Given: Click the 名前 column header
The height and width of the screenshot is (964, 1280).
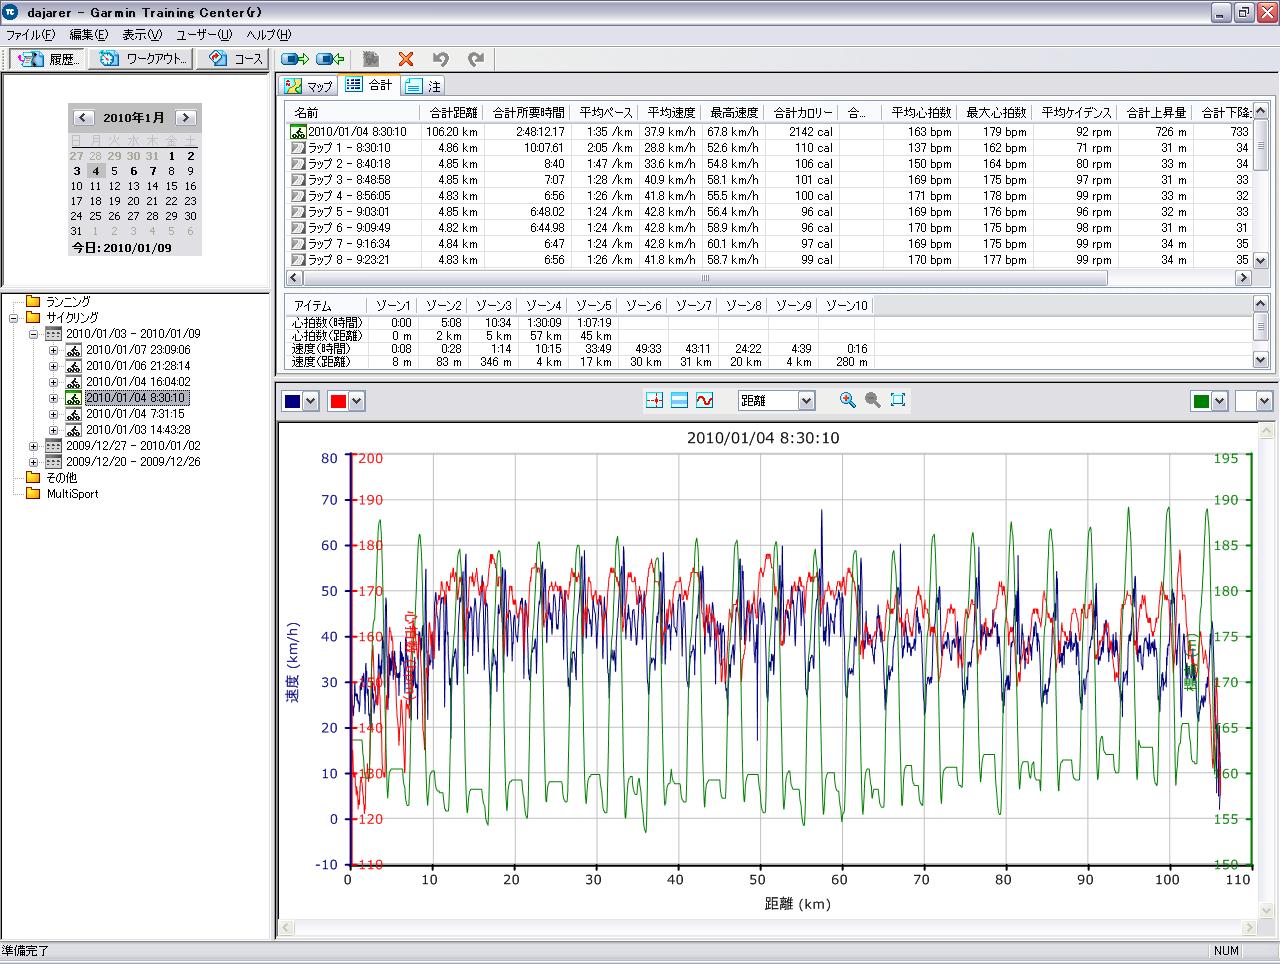Looking at the screenshot, I should pyautogui.click(x=353, y=113).
